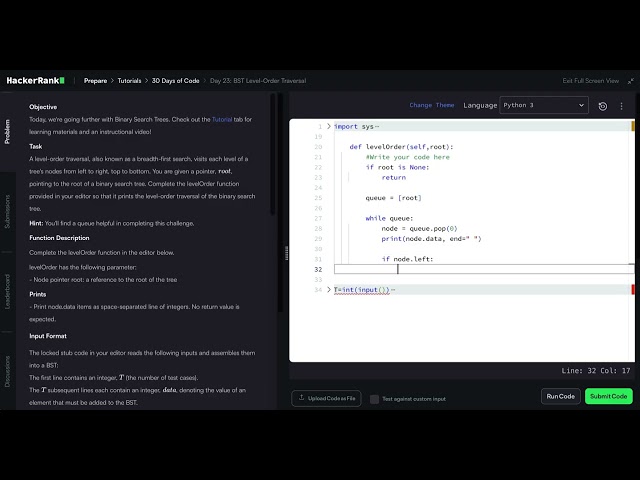640x480 pixels.
Task: Click the 'Function Description' heading
Action: [x=59, y=238]
